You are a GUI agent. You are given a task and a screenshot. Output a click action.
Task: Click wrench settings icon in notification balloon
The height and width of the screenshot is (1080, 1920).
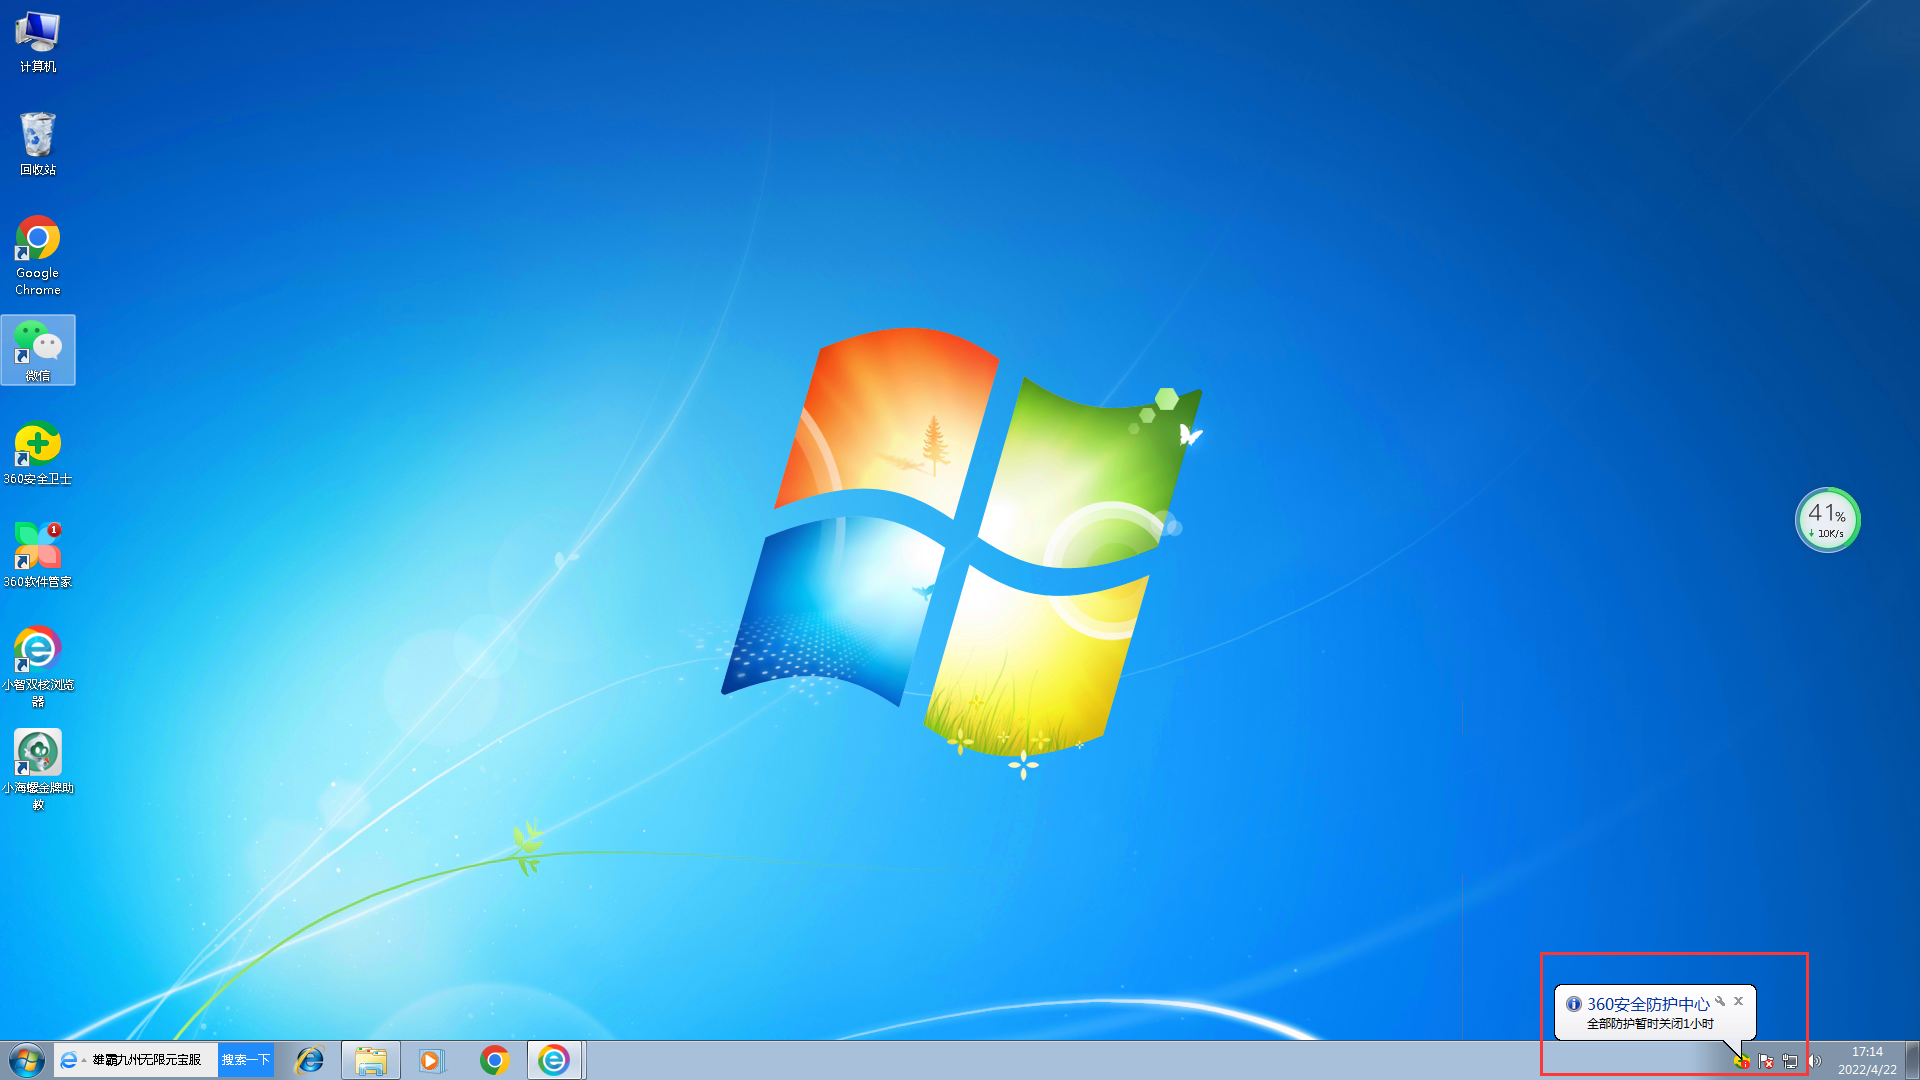click(1720, 1001)
